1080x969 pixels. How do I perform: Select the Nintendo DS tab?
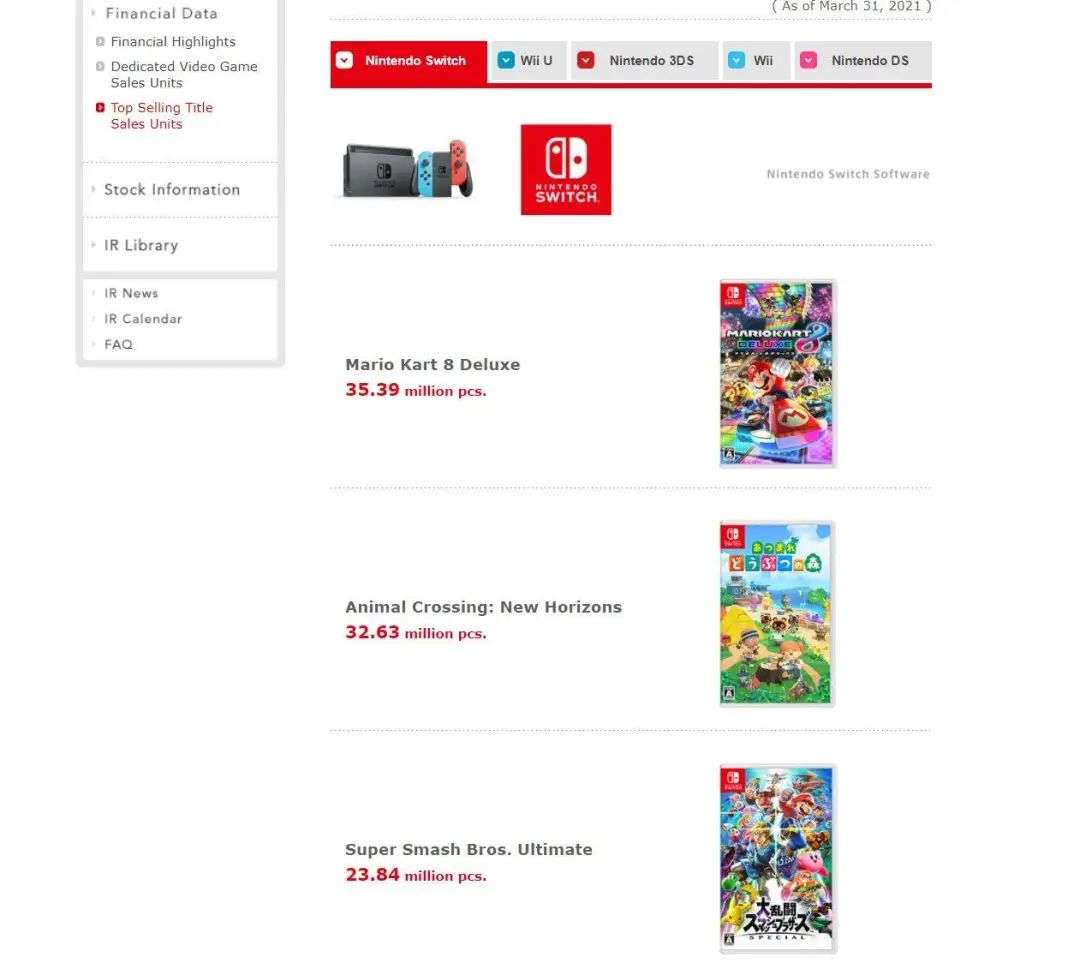coord(862,61)
